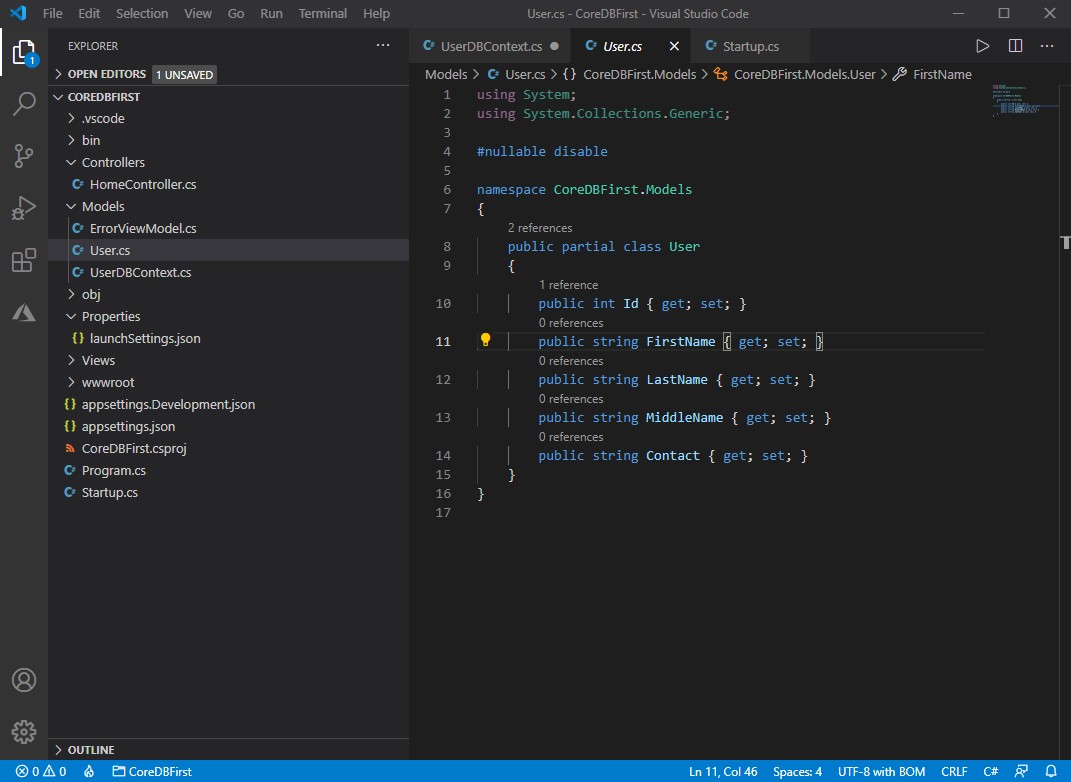Click the lightbulb quick fix on line 11

pos(485,340)
